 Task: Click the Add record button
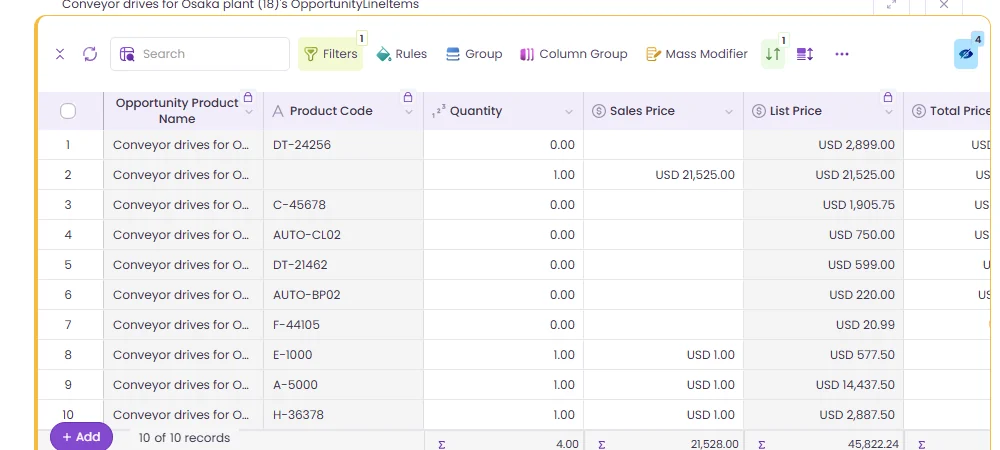[x=82, y=437]
